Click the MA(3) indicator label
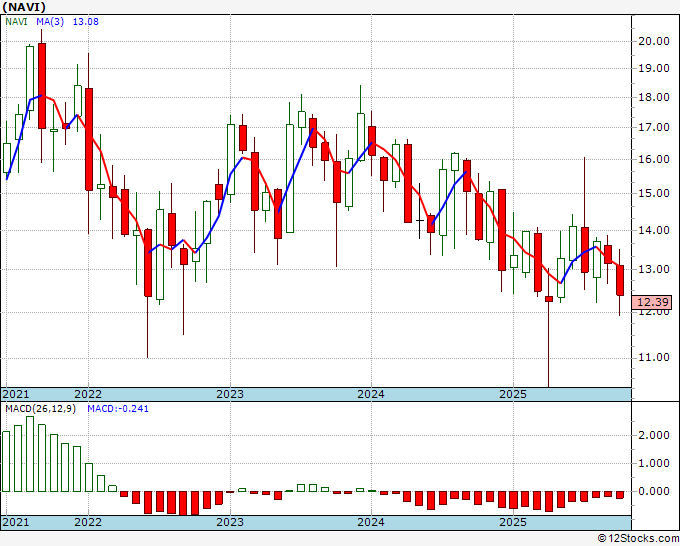680x546 pixels. click(x=50, y=21)
